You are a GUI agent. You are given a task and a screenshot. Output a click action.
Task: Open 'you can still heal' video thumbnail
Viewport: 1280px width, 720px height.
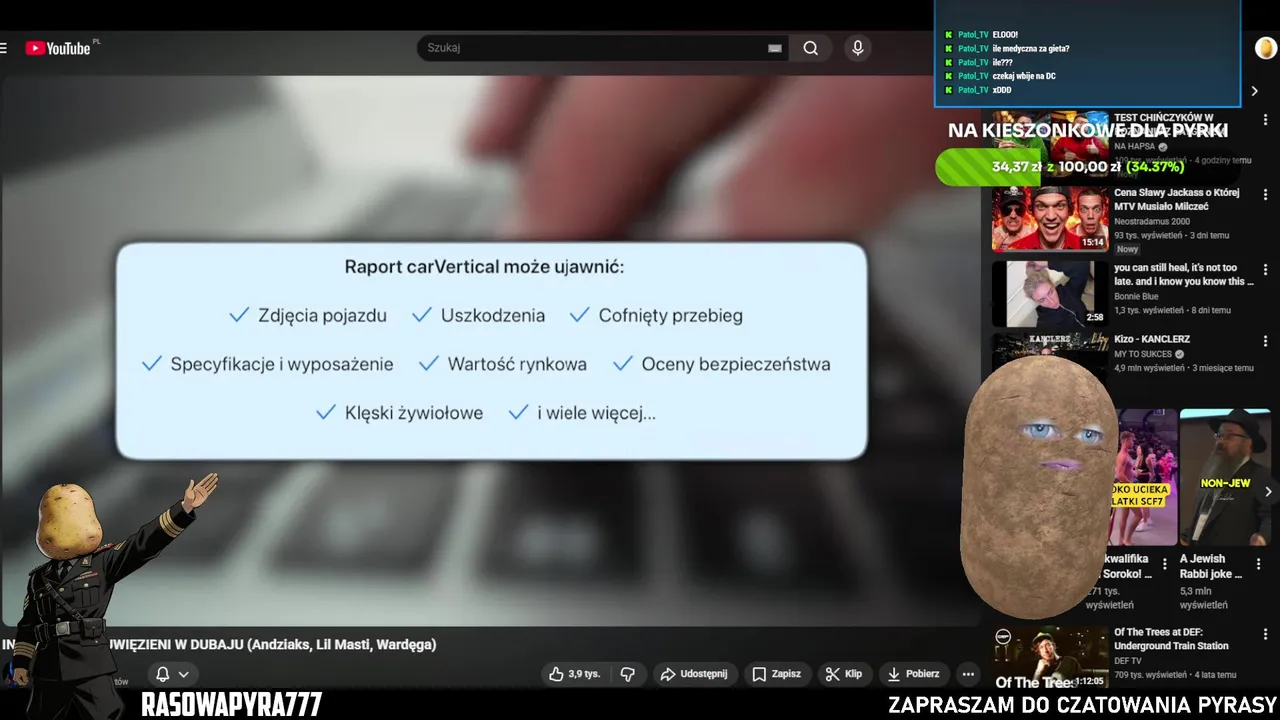1050,294
